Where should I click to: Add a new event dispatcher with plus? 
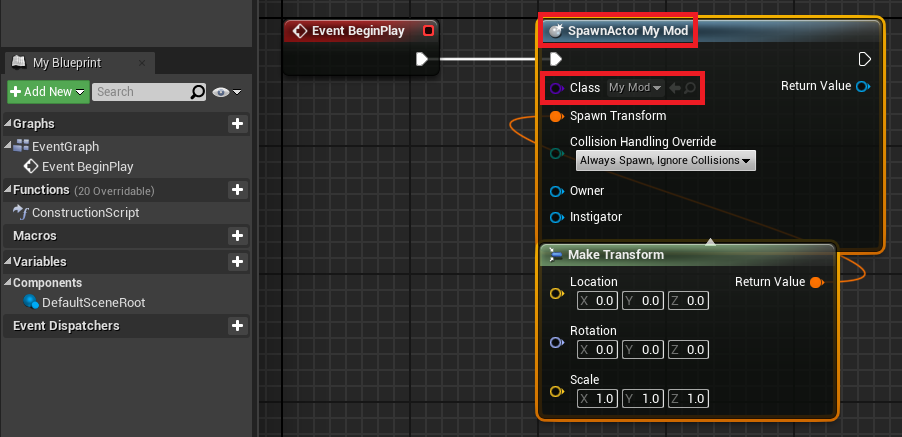click(x=237, y=326)
